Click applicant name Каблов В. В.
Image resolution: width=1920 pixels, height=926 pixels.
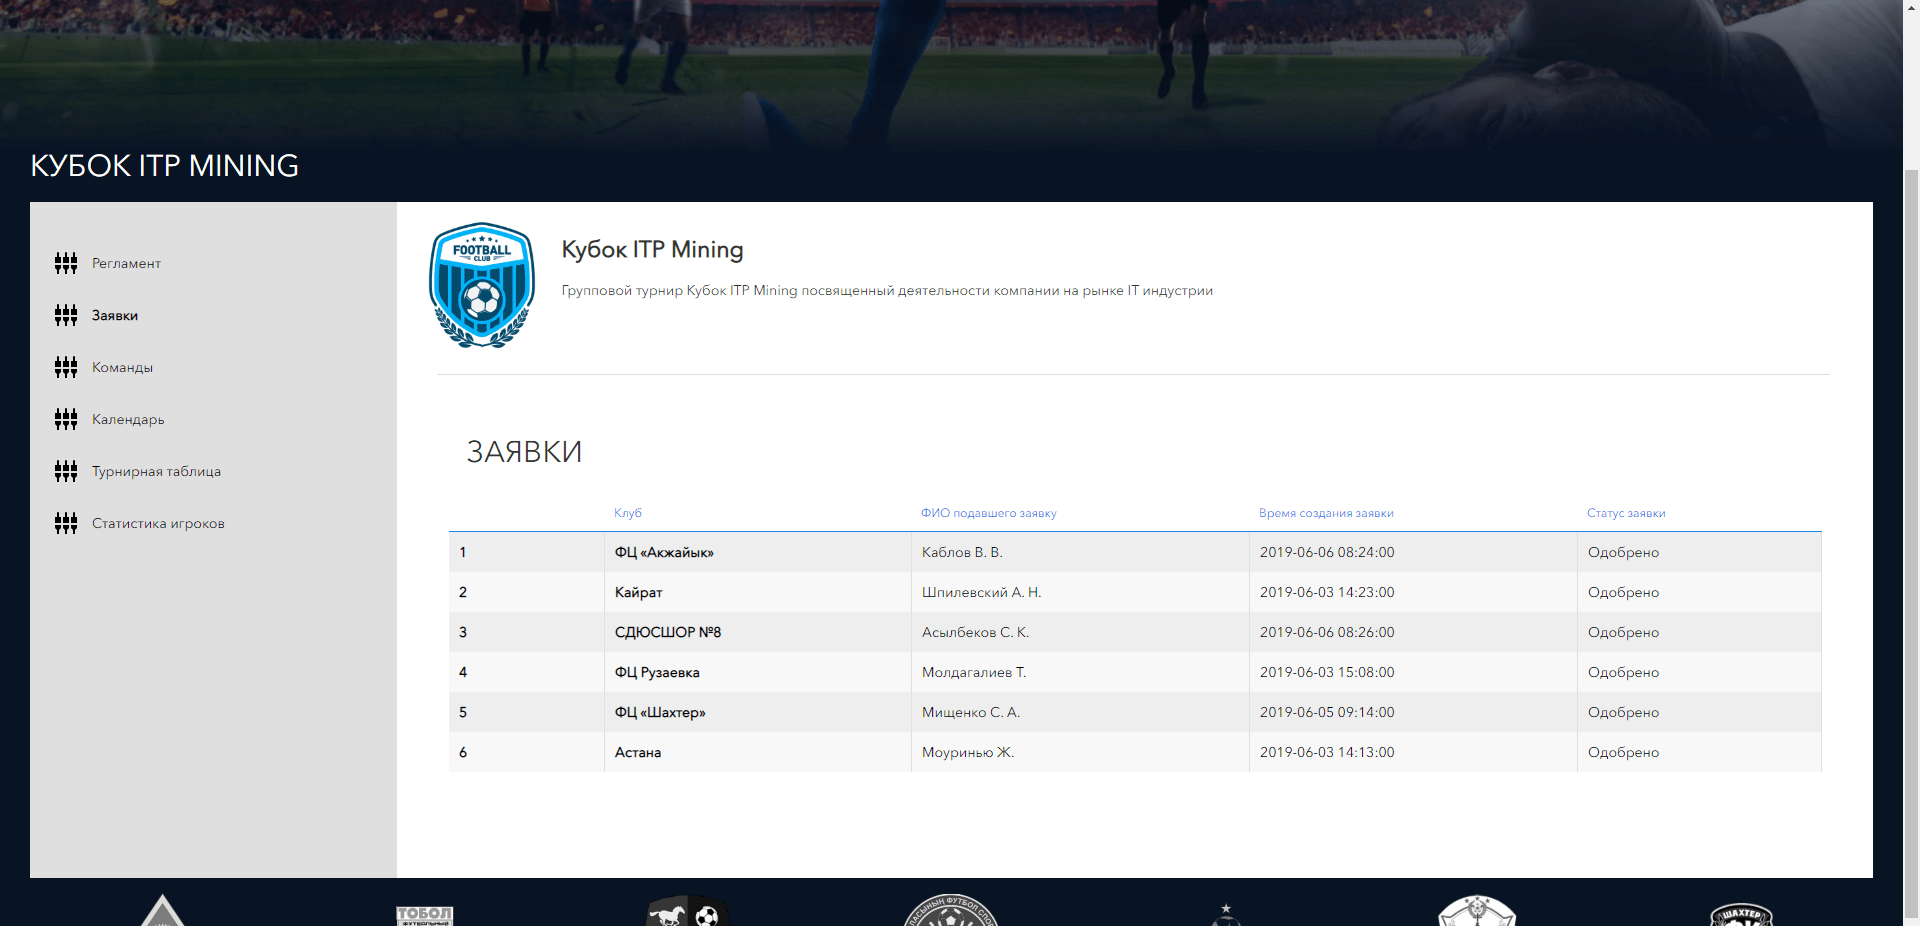[962, 552]
